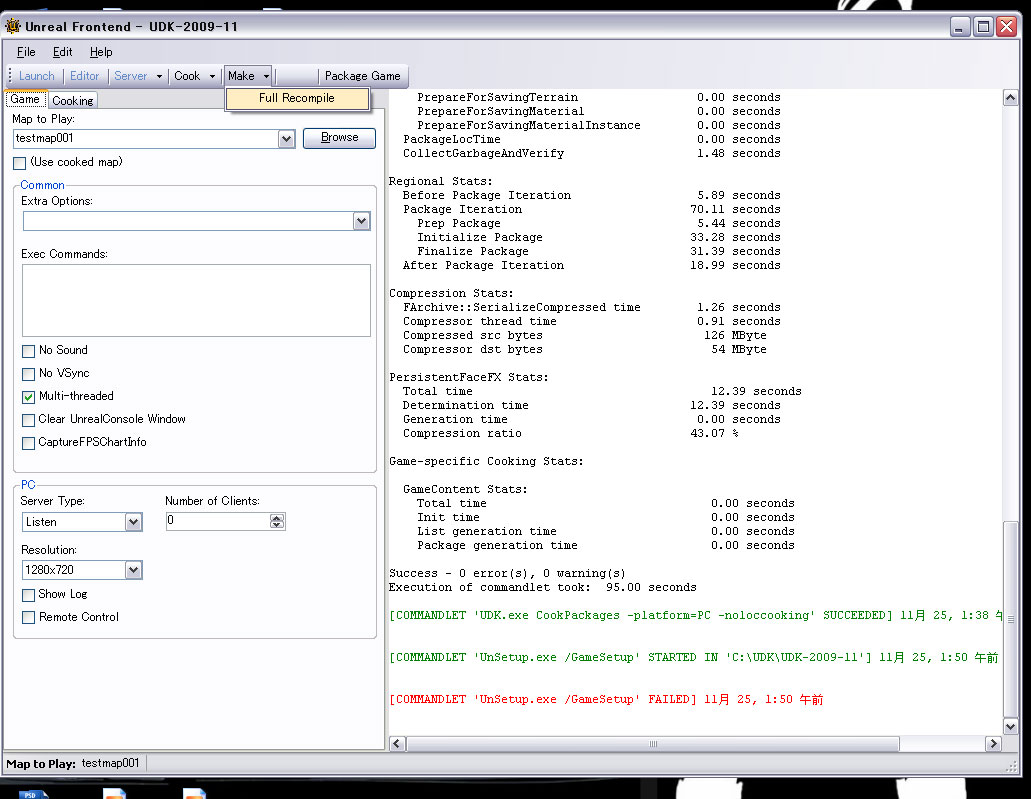1031x799 pixels.
Task: Minimize the Unreal Frontend window
Action: [960, 27]
